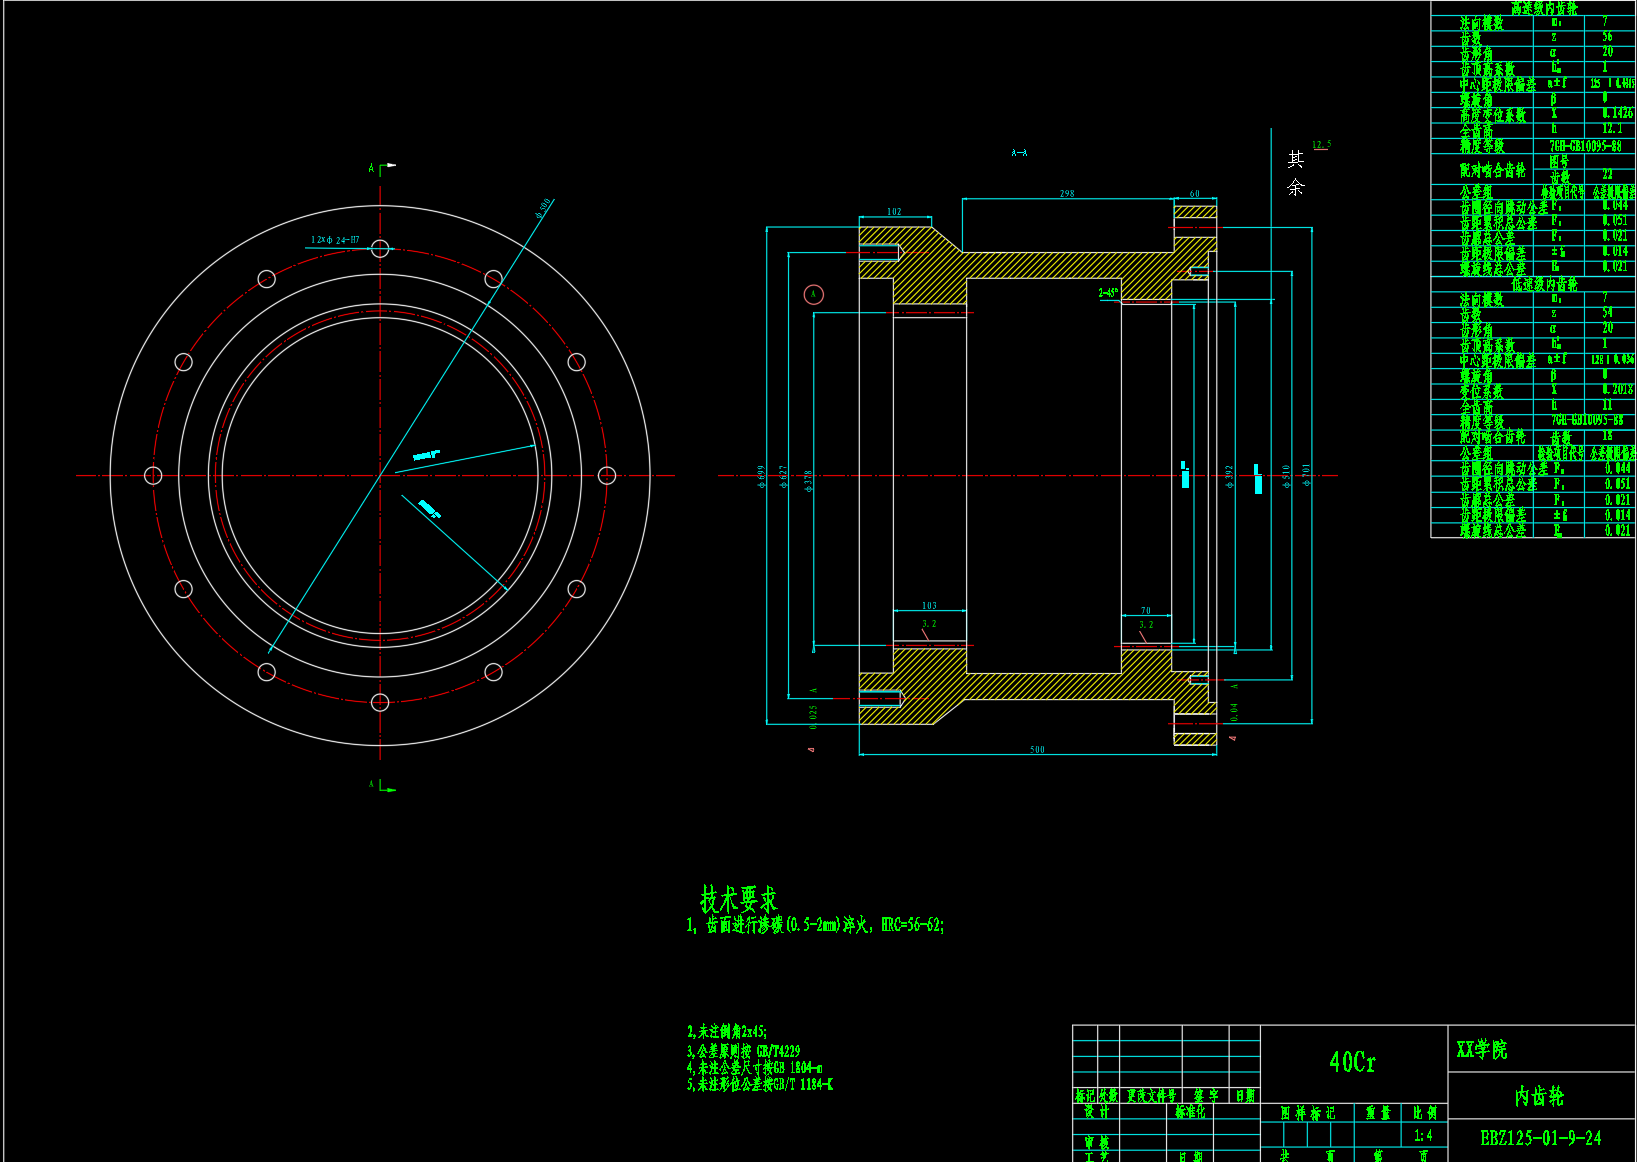Click the coefficient value 0.1426
1637x1162 pixels.
(x=1617, y=114)
